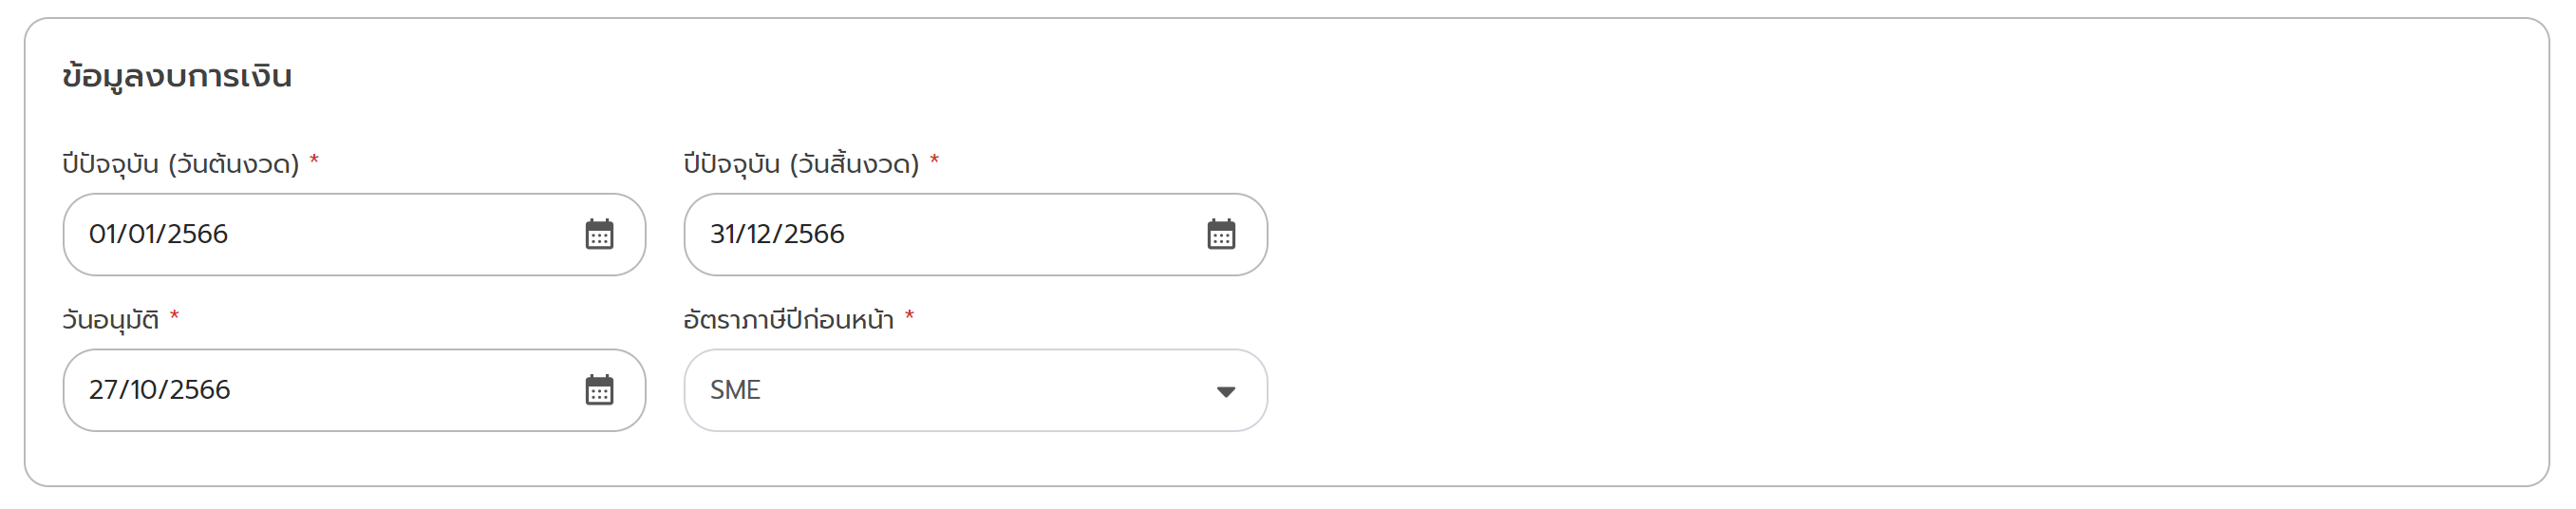Click the ปีปัจจุบัน (วันต้นงวด) label
Viewport: 2576px width, 509px height.
pyautogui.click(x=180, y=163)
